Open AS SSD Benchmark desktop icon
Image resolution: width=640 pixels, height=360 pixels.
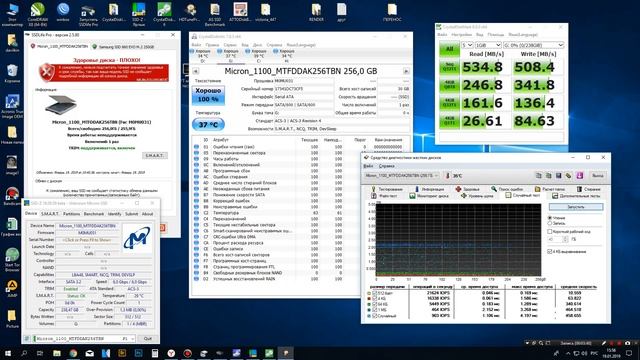[215, 13]
